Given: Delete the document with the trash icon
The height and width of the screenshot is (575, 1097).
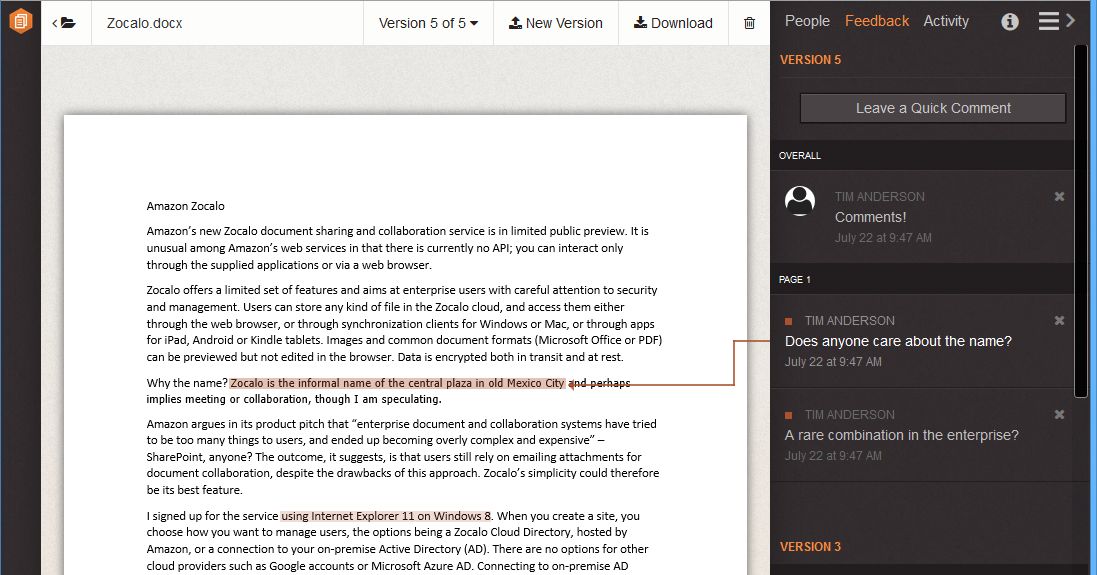Looking at the screenshot, I should pyautogui.click(x=749, y=23).
